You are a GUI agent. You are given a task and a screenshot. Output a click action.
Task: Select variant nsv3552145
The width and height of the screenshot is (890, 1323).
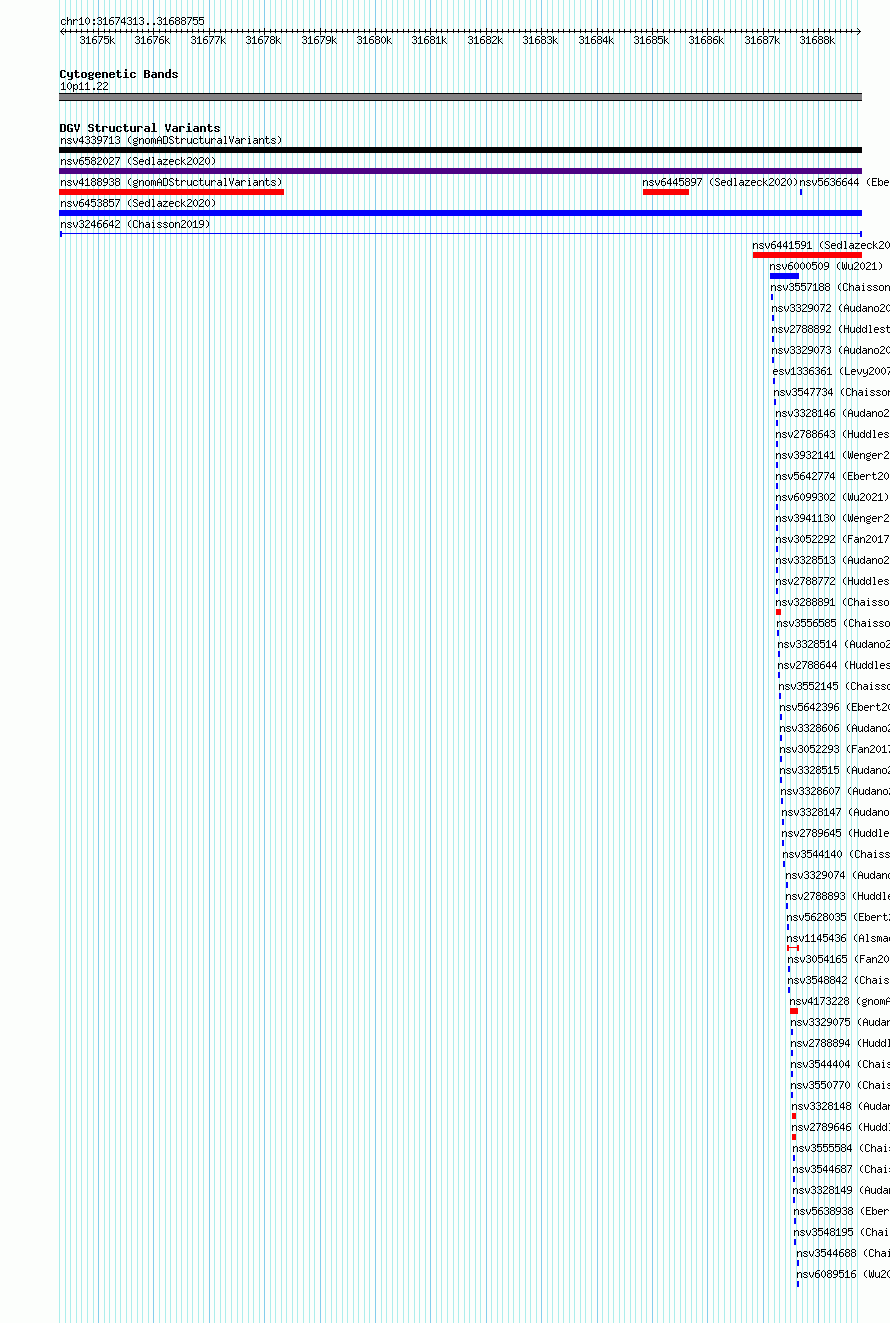(834, 686)
